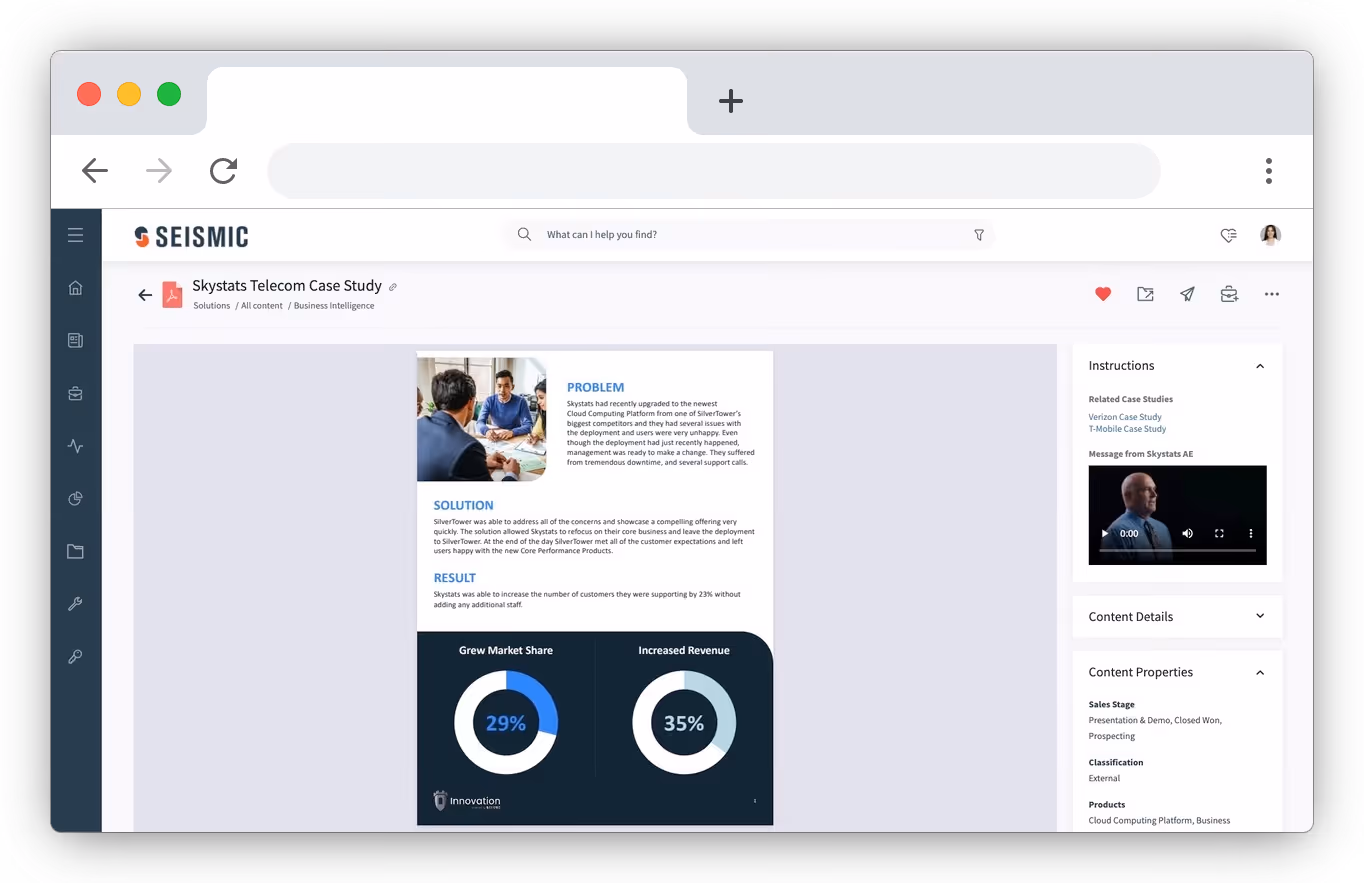The image size is (1364, 883).
Task: Click the Grew Market Share 29% chart
Action: [x=506, y=722]
